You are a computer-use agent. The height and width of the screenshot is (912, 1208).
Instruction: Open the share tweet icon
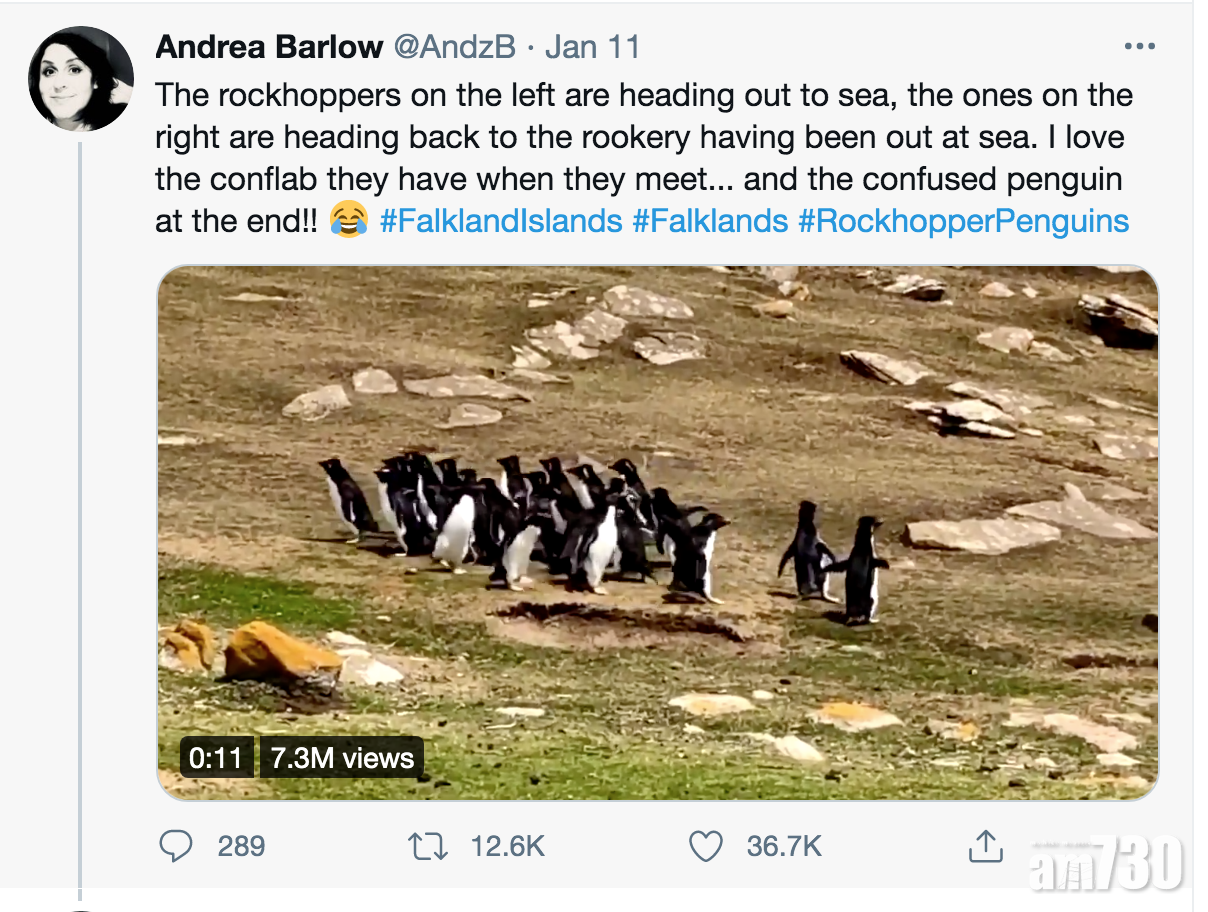pyautogui.click(x=985, y=847)
